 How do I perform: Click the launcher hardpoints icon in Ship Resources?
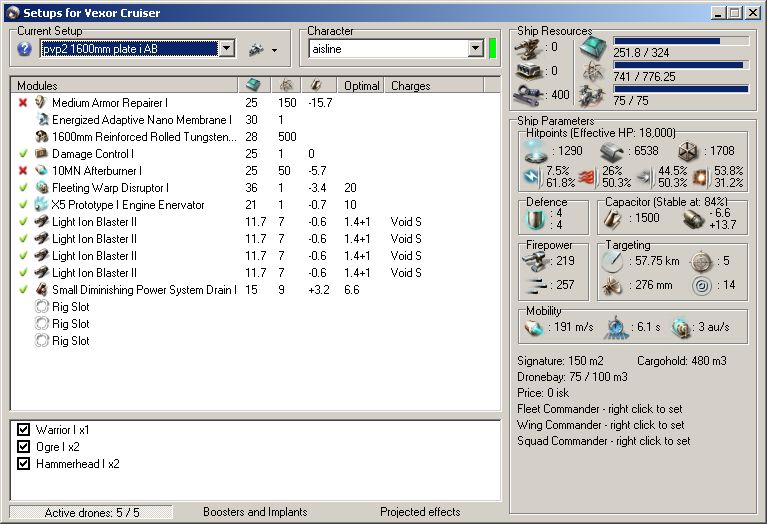529,71
